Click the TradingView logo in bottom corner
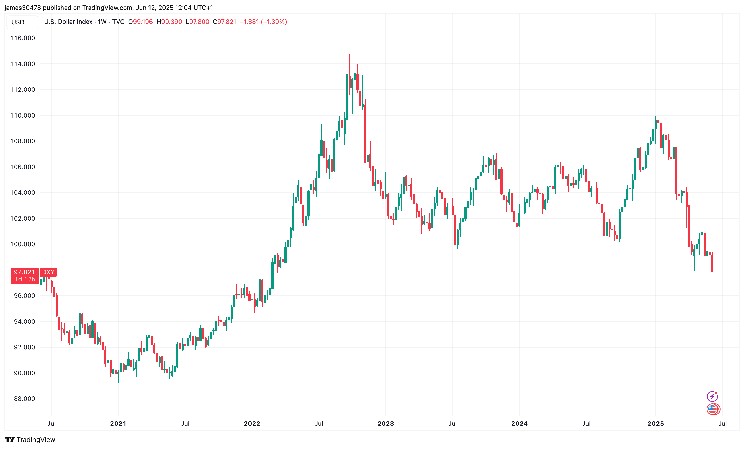Viewport: 745px width, 449px height. click(x=30, y=439)
